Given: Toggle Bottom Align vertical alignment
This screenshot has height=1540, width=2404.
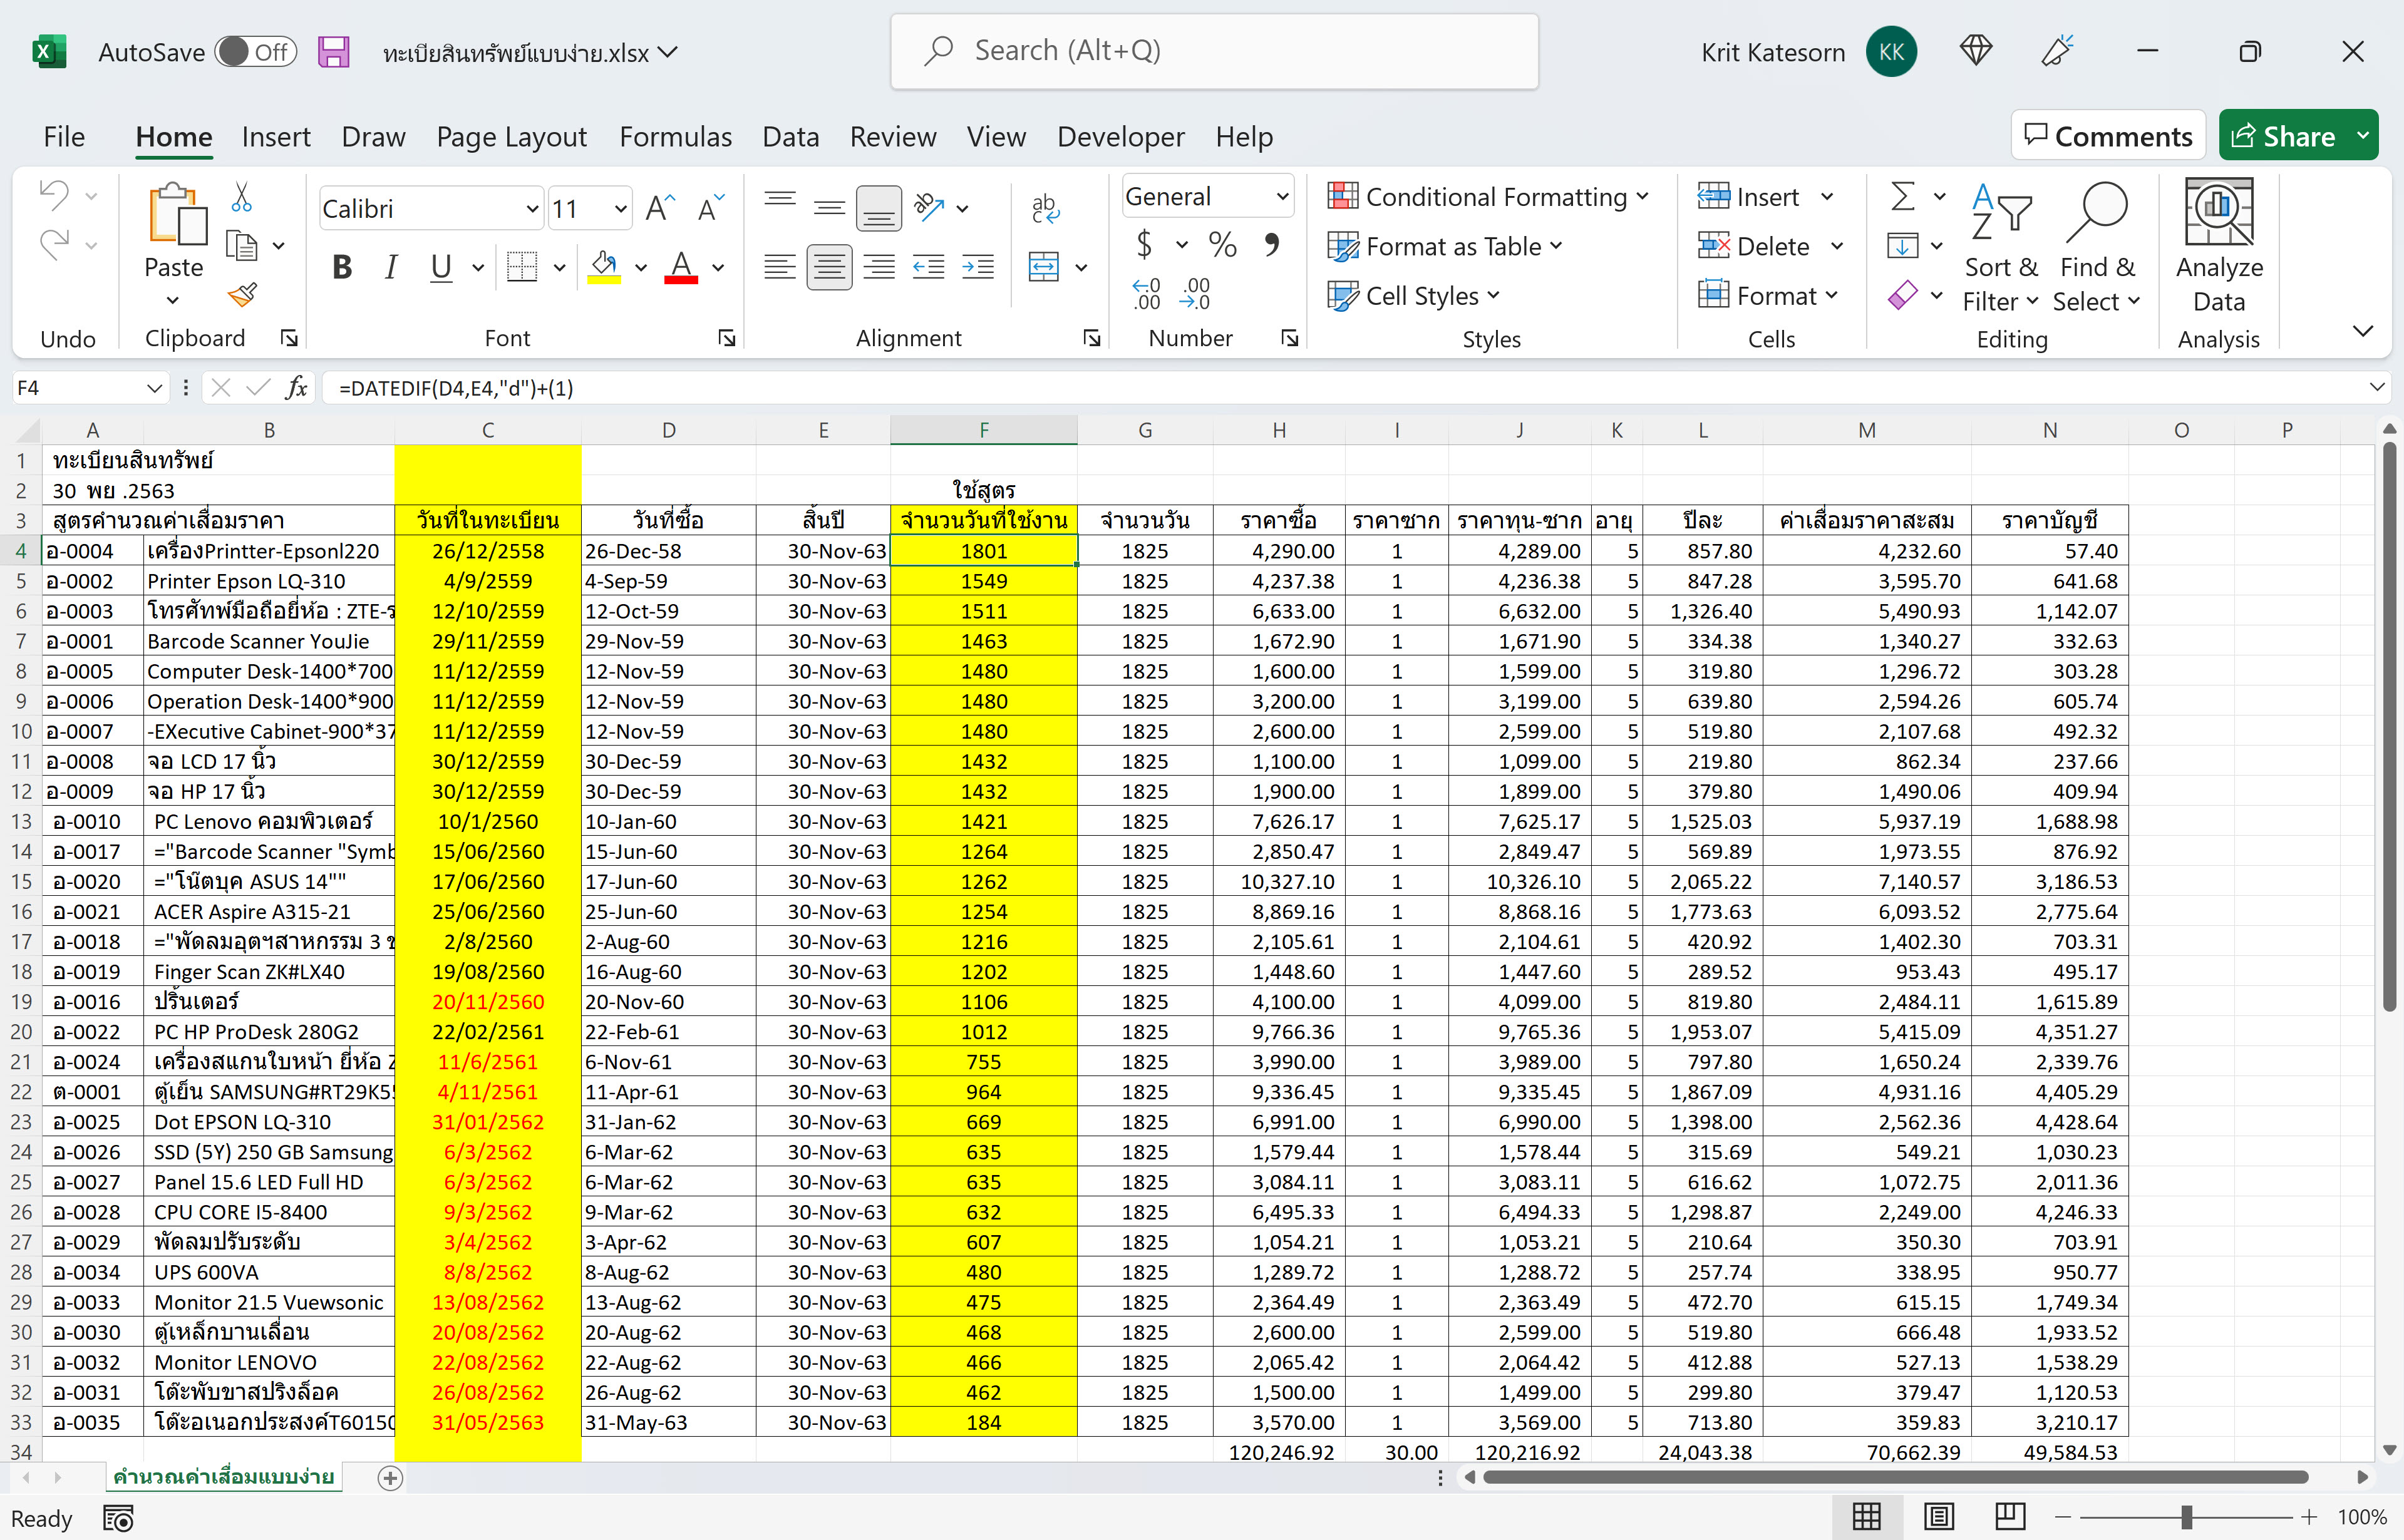Looking at the screenshot, I should click(879, 208).
